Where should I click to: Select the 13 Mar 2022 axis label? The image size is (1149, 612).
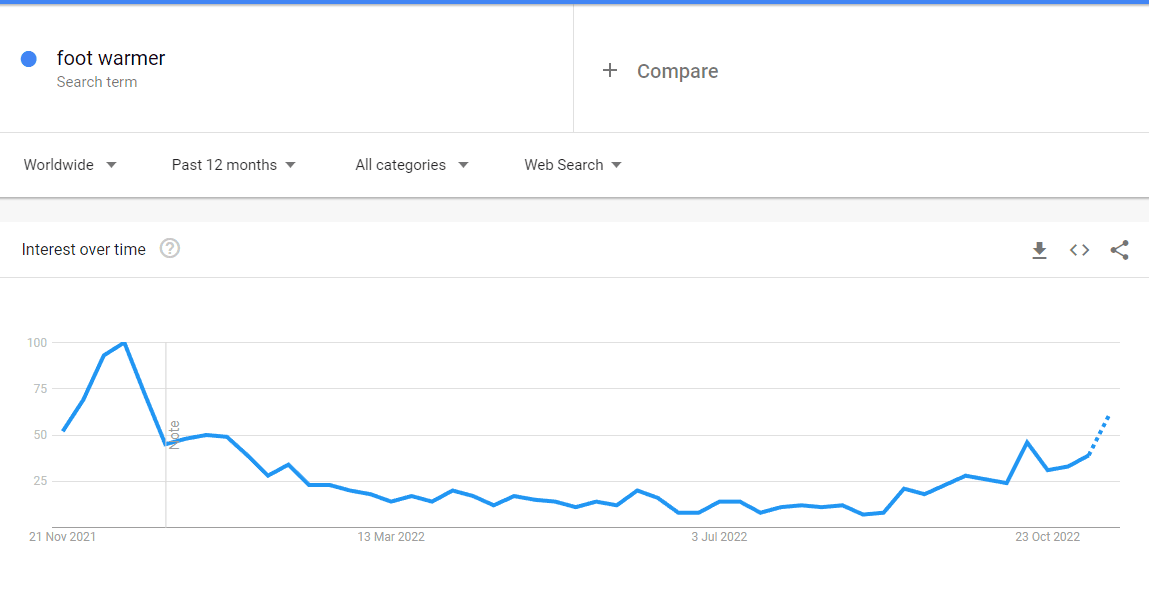pyautogui.click(x=391, y=537)
